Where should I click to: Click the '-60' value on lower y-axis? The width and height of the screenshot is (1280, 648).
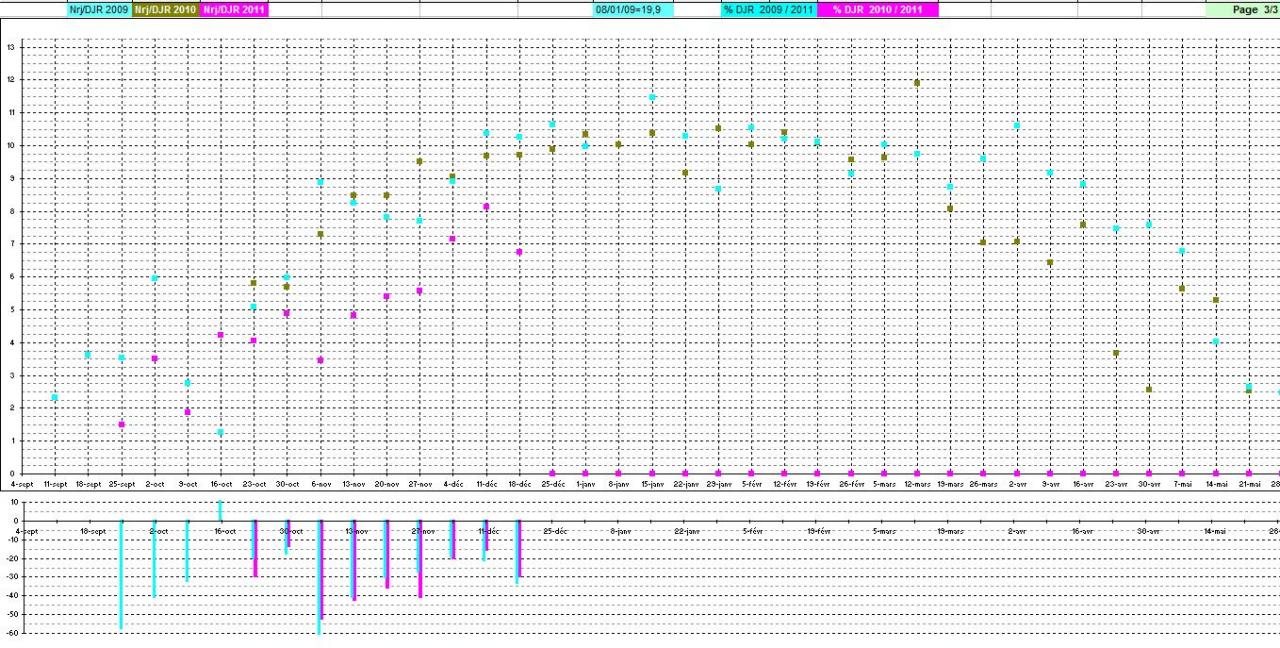[10, 632]
